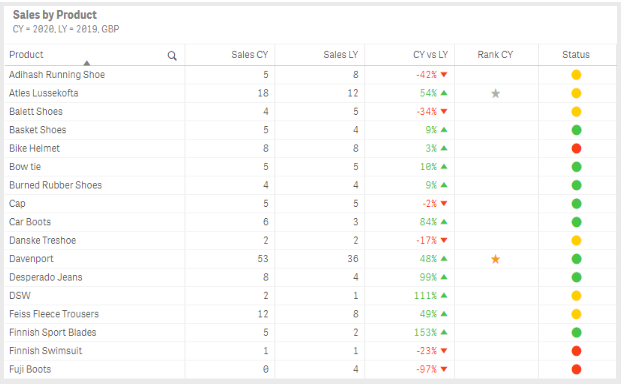Click the green up arrow for Car Boots
Image resolution: width=622 pixels, height=384 pixels.
pyautogui.click(x=444, y=222)
